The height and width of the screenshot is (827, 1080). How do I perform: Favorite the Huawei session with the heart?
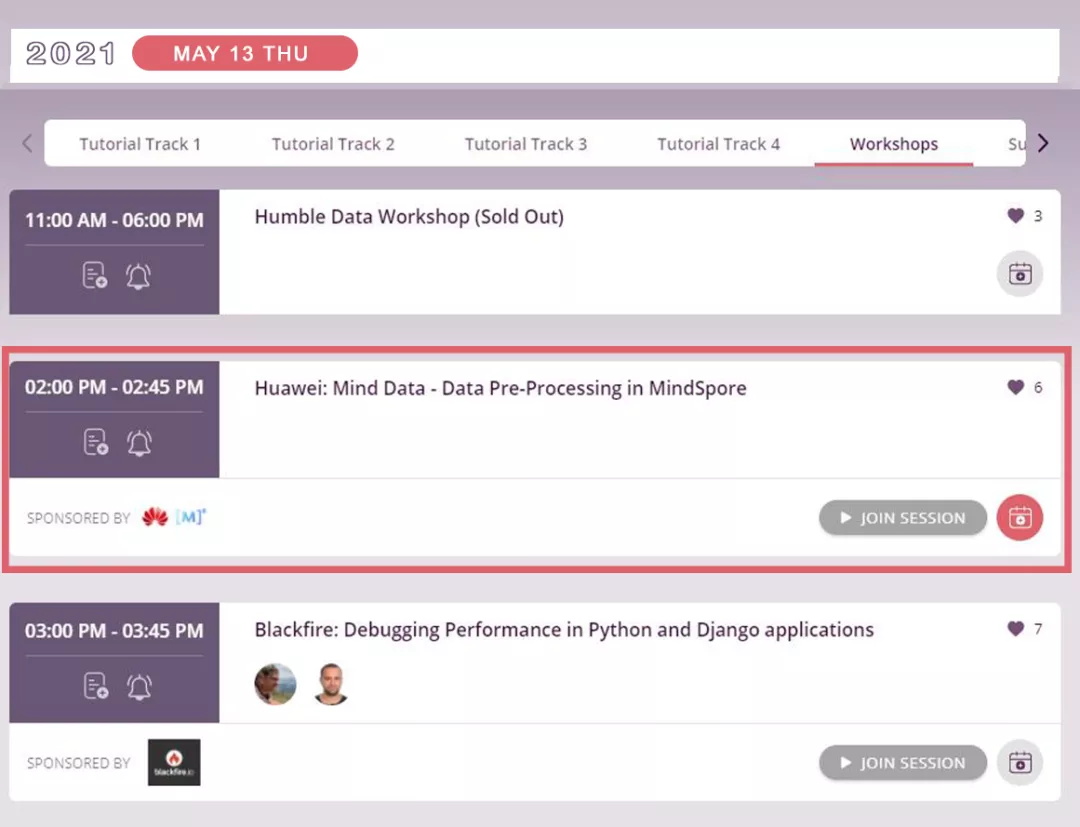coord(1015,387)
